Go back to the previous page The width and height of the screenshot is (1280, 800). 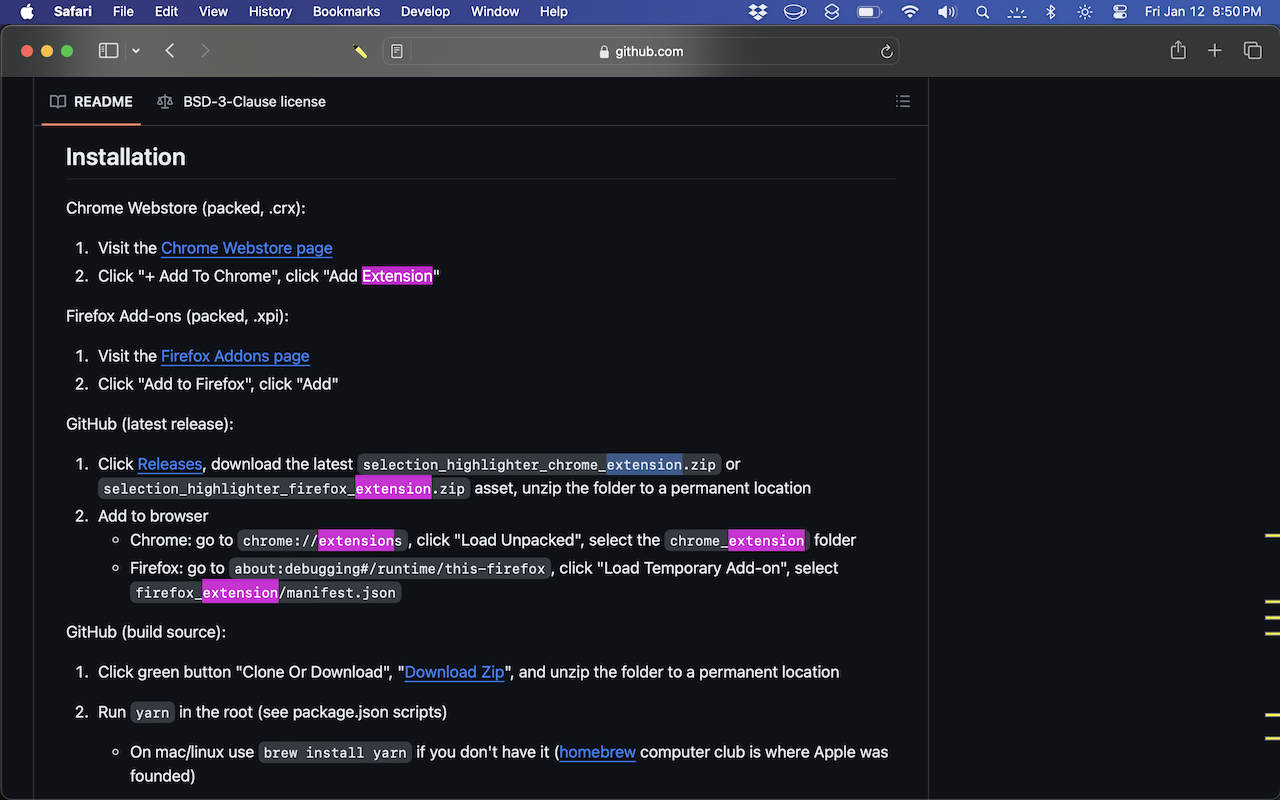tap(170, 51)
